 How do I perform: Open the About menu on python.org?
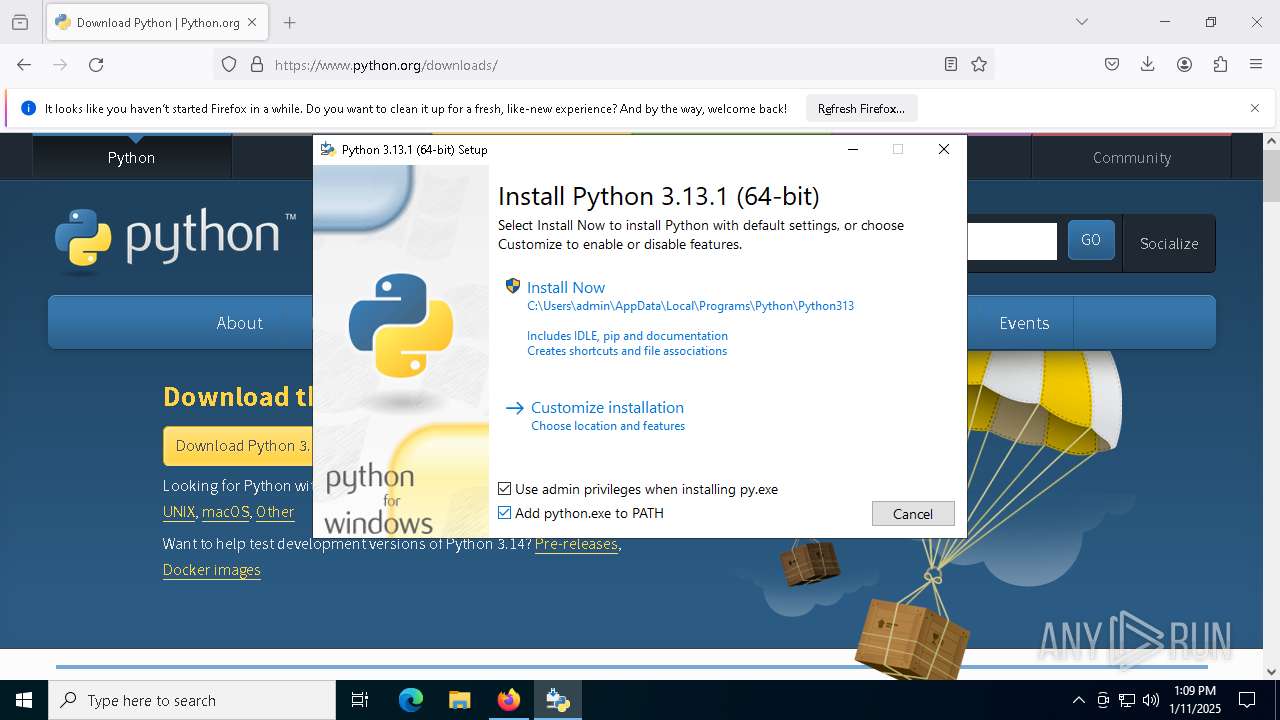240,323
